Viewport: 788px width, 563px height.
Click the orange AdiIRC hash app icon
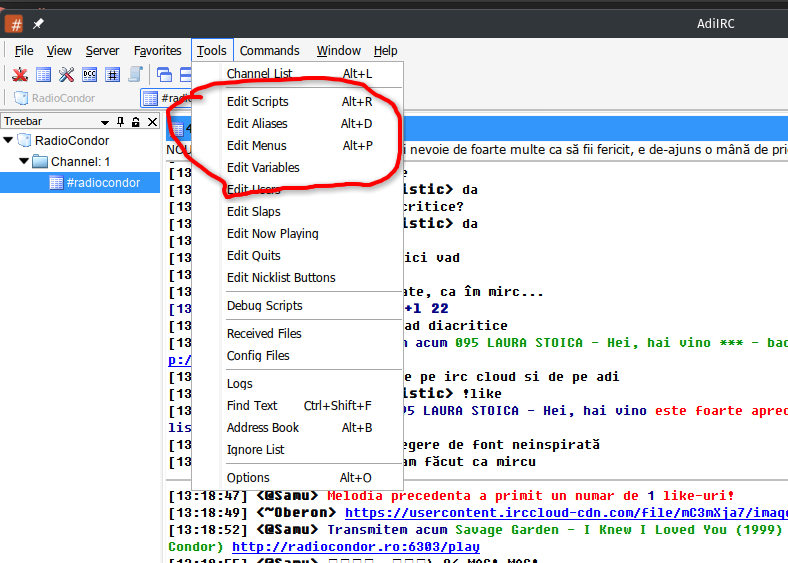click(x=14, y=24)
